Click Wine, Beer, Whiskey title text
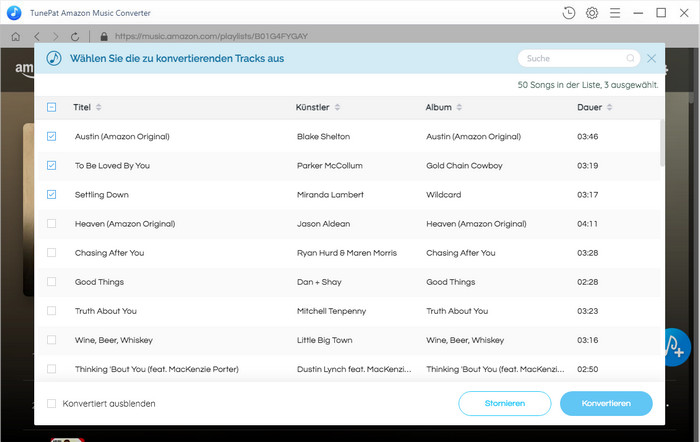This screenshot has width=700, height=442. pos(114,340)
